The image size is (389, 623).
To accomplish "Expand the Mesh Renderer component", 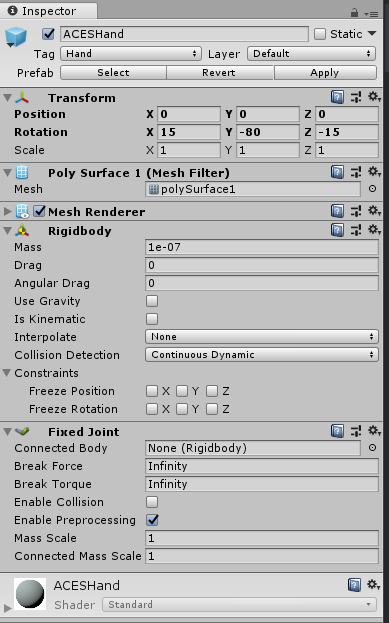I will (7, 211).
